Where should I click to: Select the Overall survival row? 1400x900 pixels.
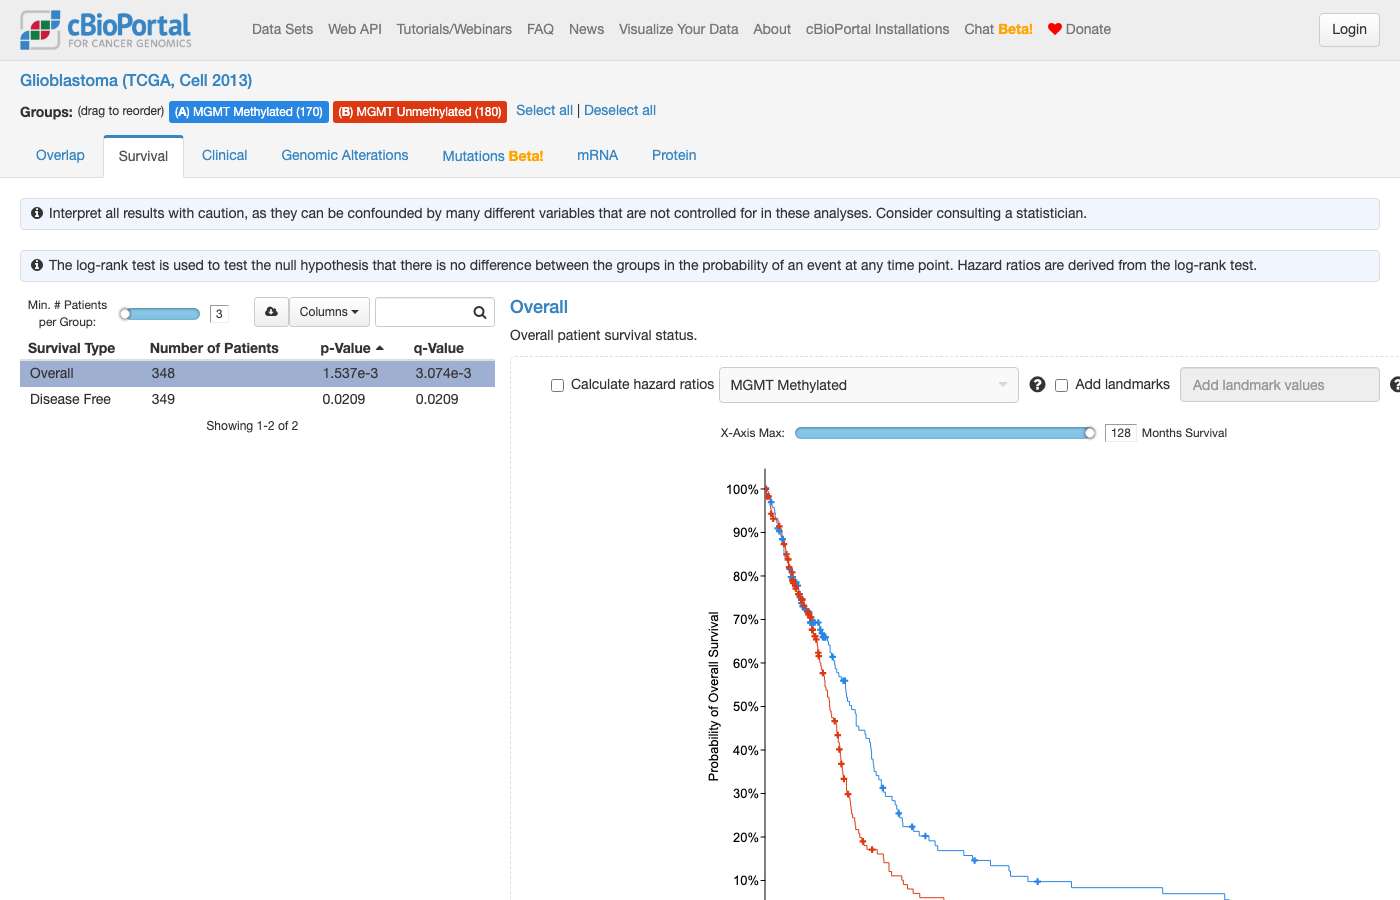coord(257,373)
